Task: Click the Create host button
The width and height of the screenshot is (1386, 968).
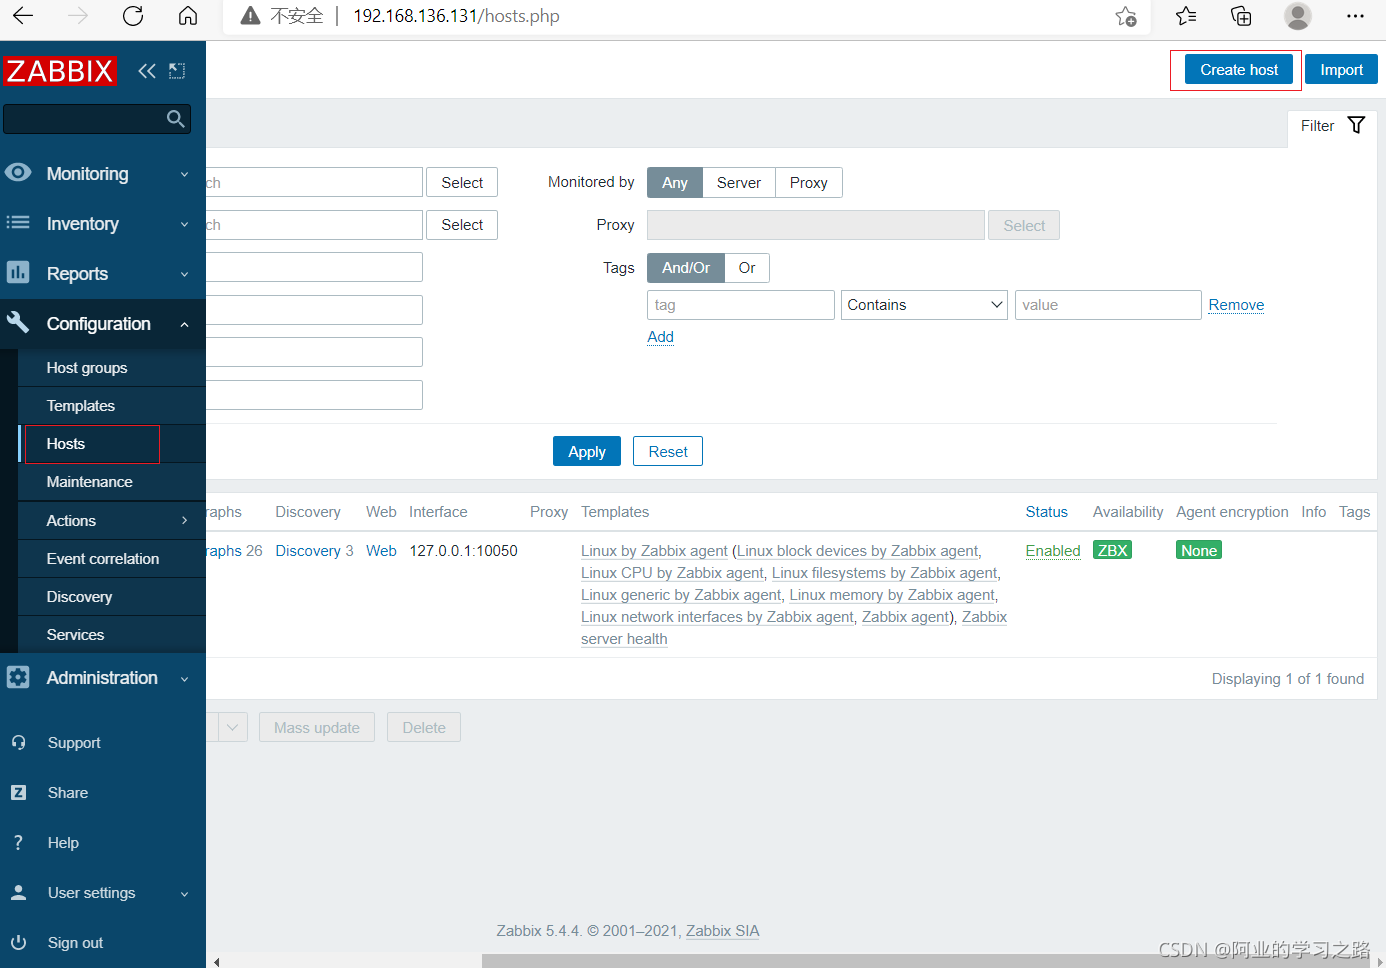Action: 1239,70
